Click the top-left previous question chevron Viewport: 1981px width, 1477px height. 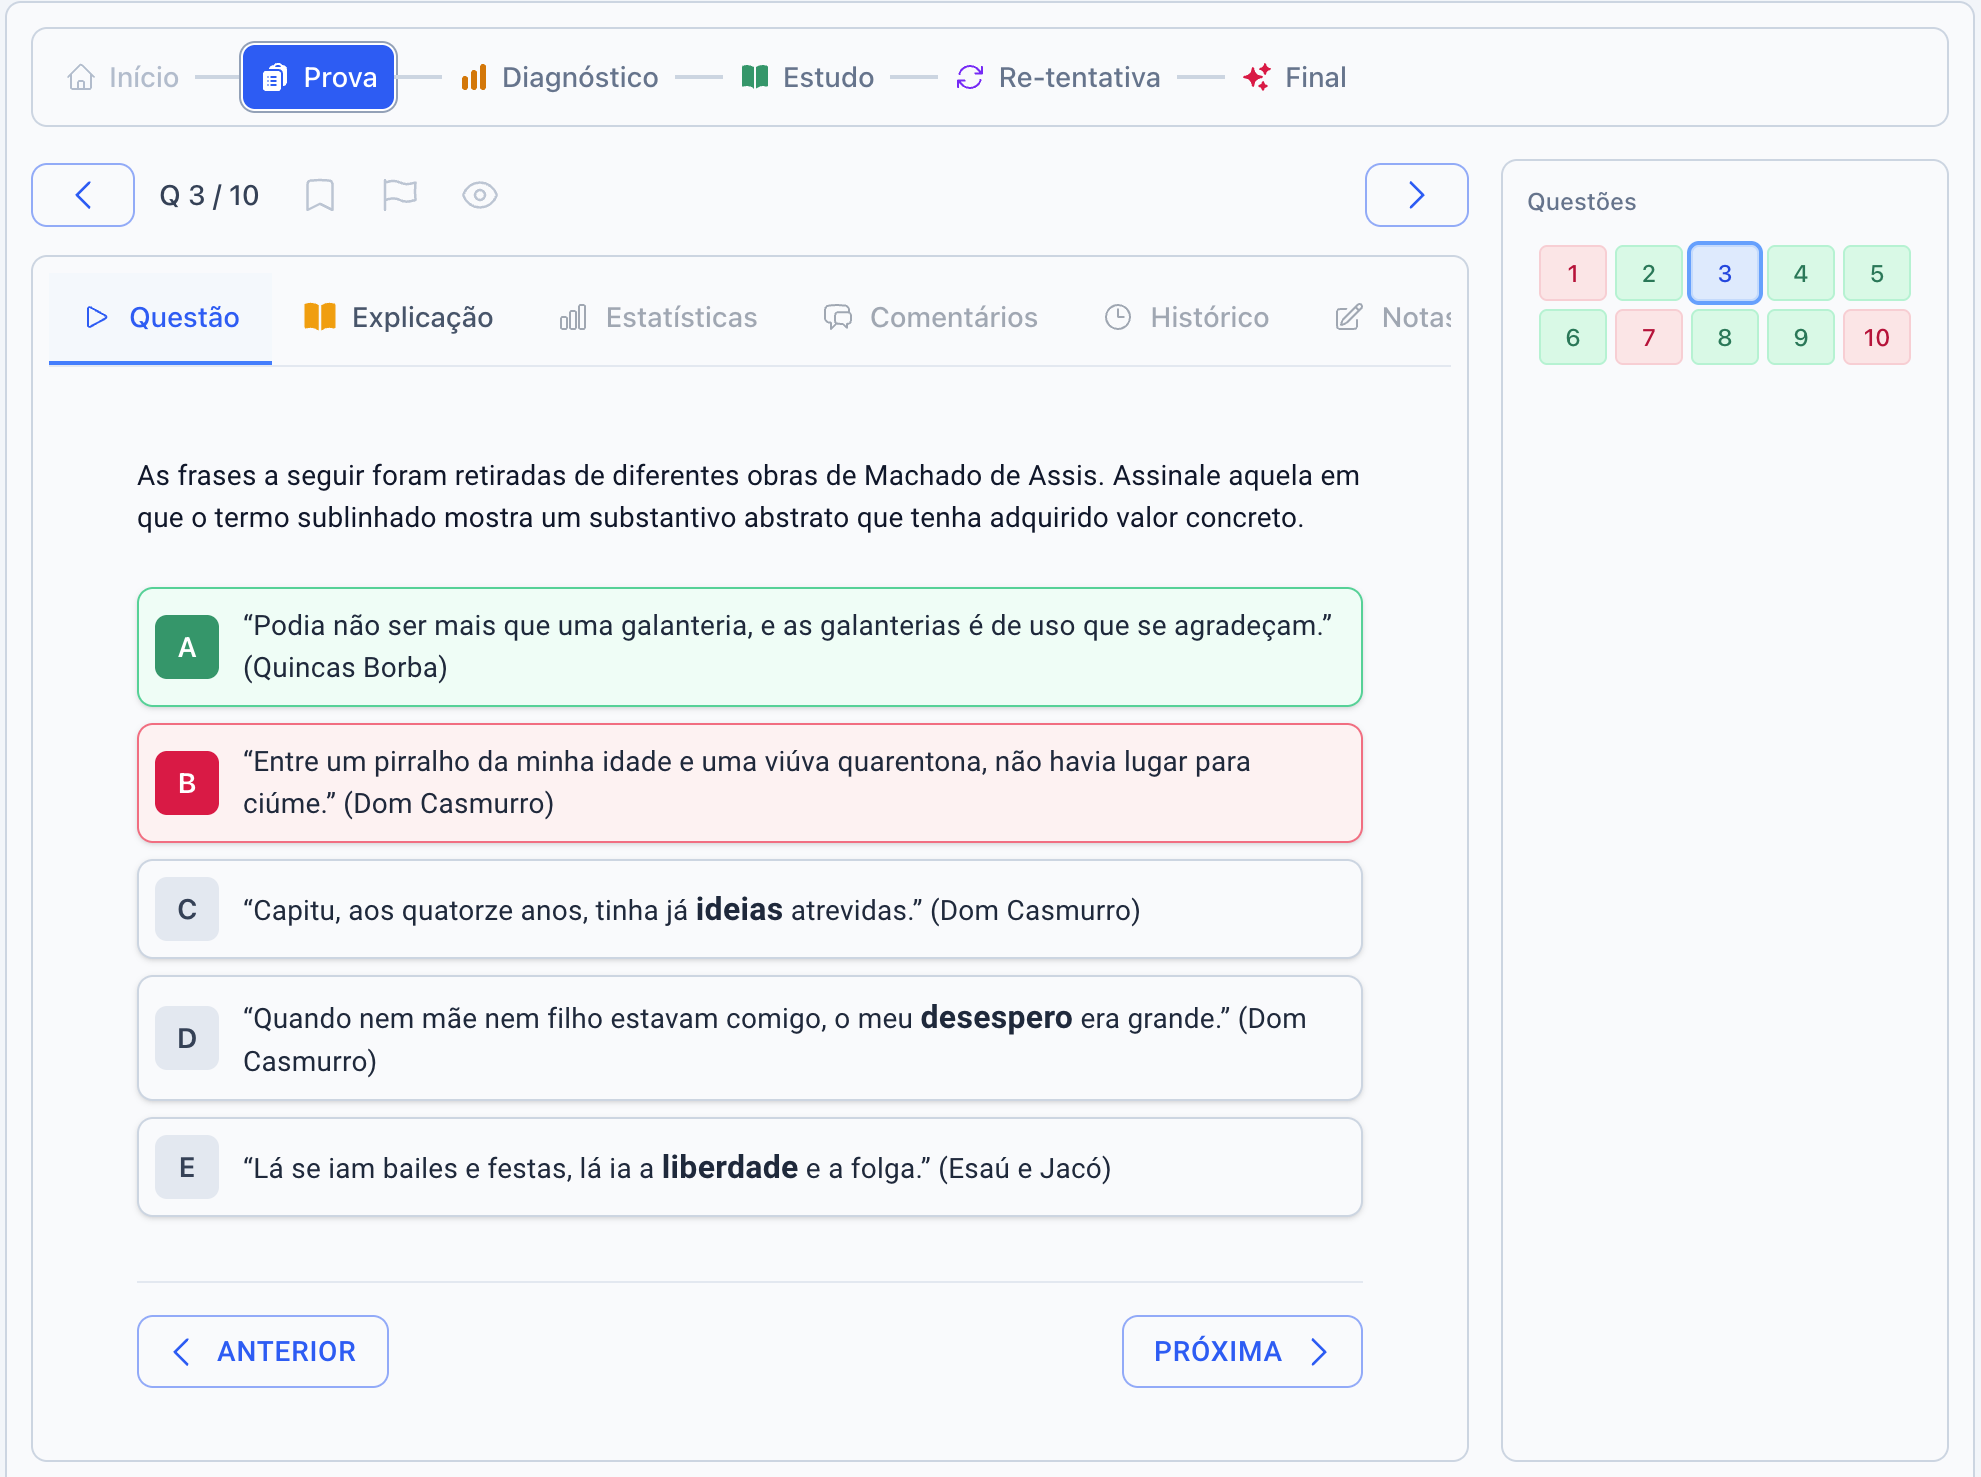83,195
